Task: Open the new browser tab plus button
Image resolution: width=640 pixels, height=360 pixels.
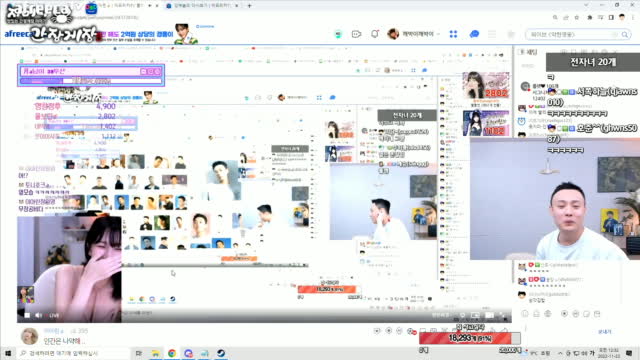Action: coord(249,5)
